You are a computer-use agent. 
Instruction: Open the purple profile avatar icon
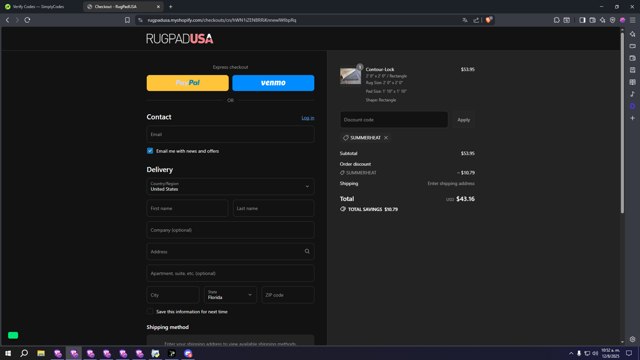(x=622, y=20)
